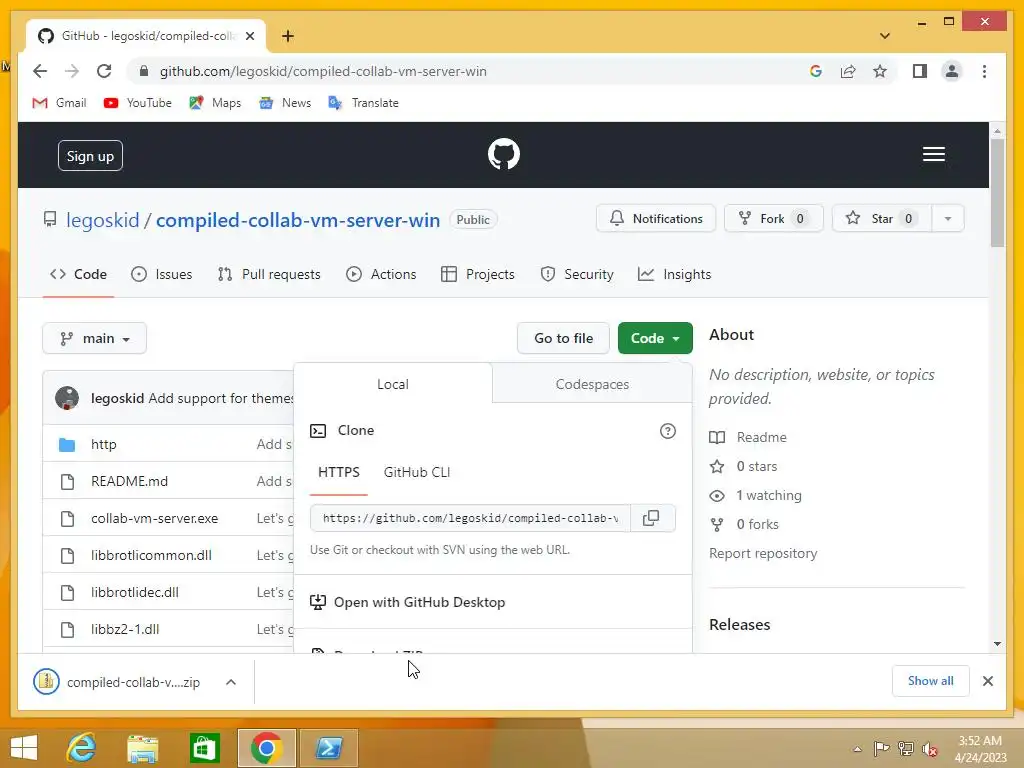Close the downloads bar
Image resolution: width=1024 pixels, height=768 pixels.
(987, 681)
